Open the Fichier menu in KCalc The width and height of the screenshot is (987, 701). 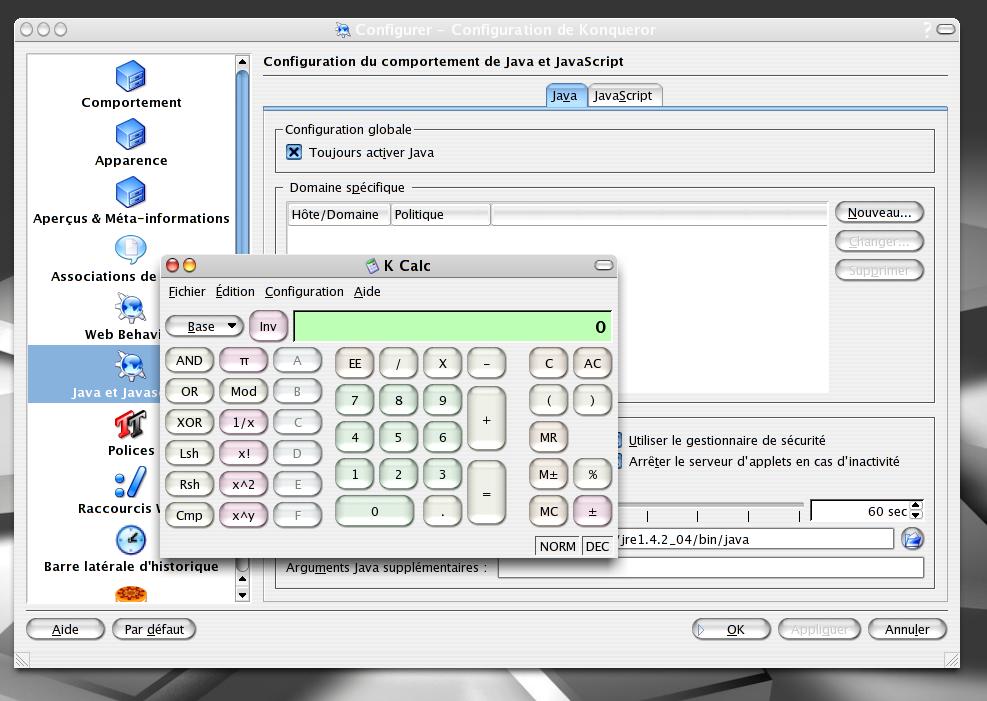tap(187, 291)
